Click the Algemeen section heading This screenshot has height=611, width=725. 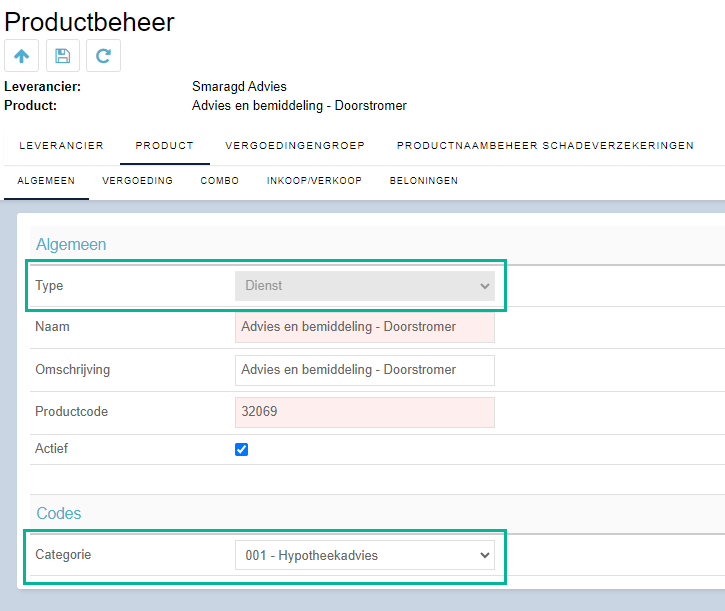coord(71,244)
